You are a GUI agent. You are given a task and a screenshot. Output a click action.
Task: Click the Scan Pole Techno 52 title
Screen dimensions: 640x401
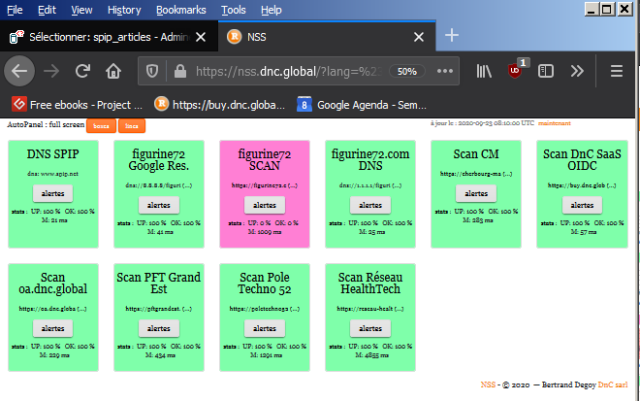click(x=264, y=283)
